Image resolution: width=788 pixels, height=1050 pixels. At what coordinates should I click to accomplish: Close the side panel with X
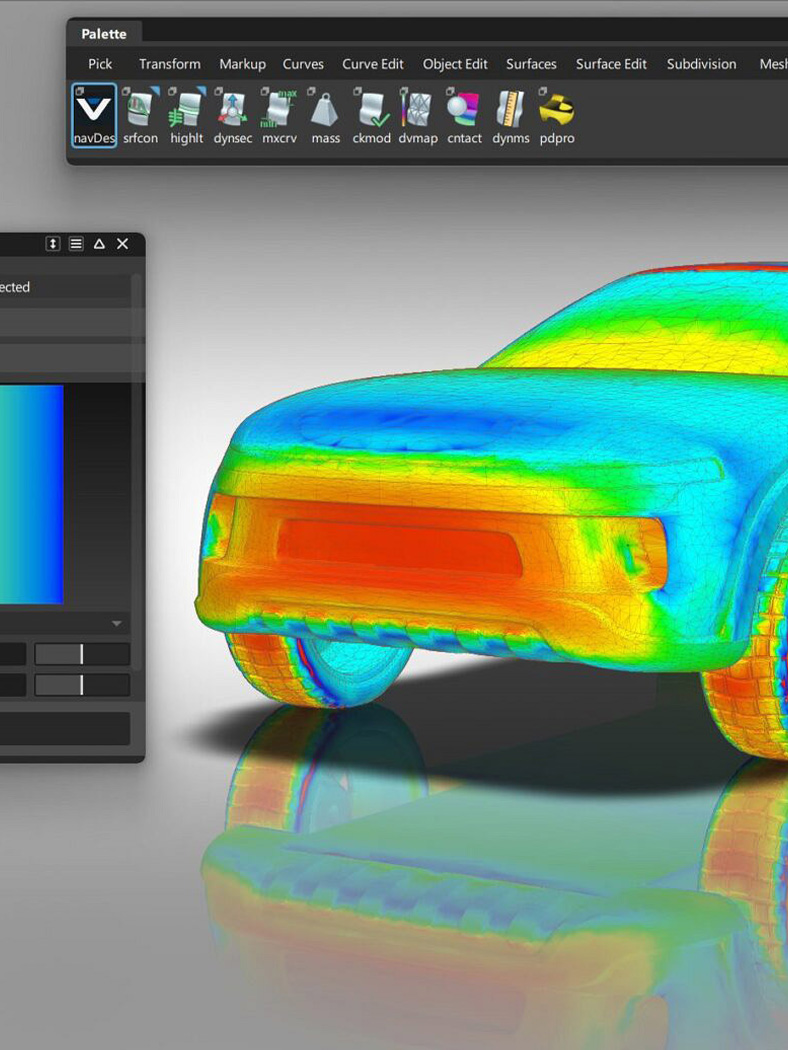point(123,244)
